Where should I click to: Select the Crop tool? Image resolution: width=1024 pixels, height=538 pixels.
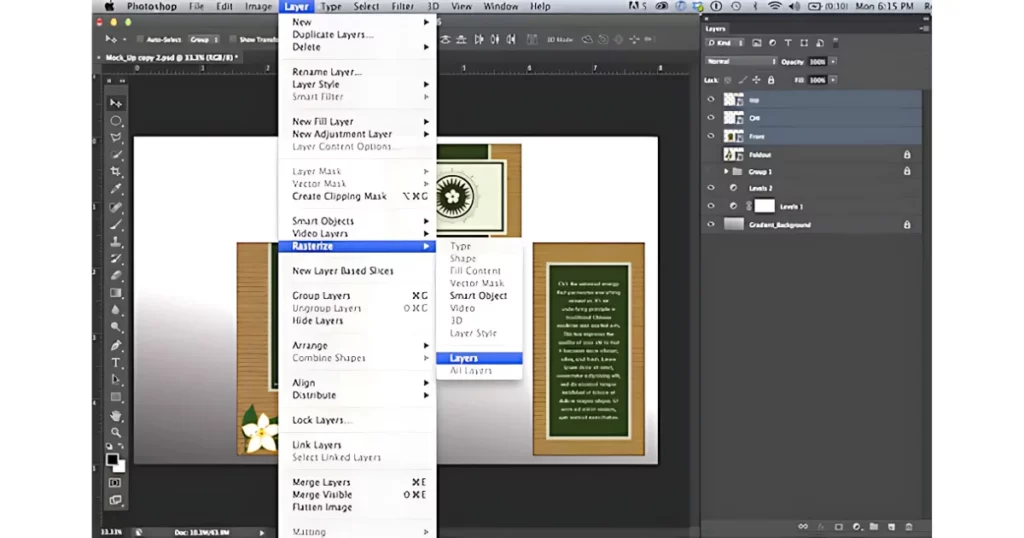point(116,172)
